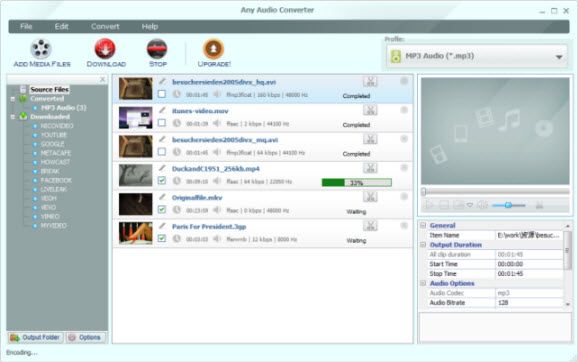
Task: Click the rename pencil icon of besuchersieden2005divx_hq.avi
Action: [x=162, y=81]
